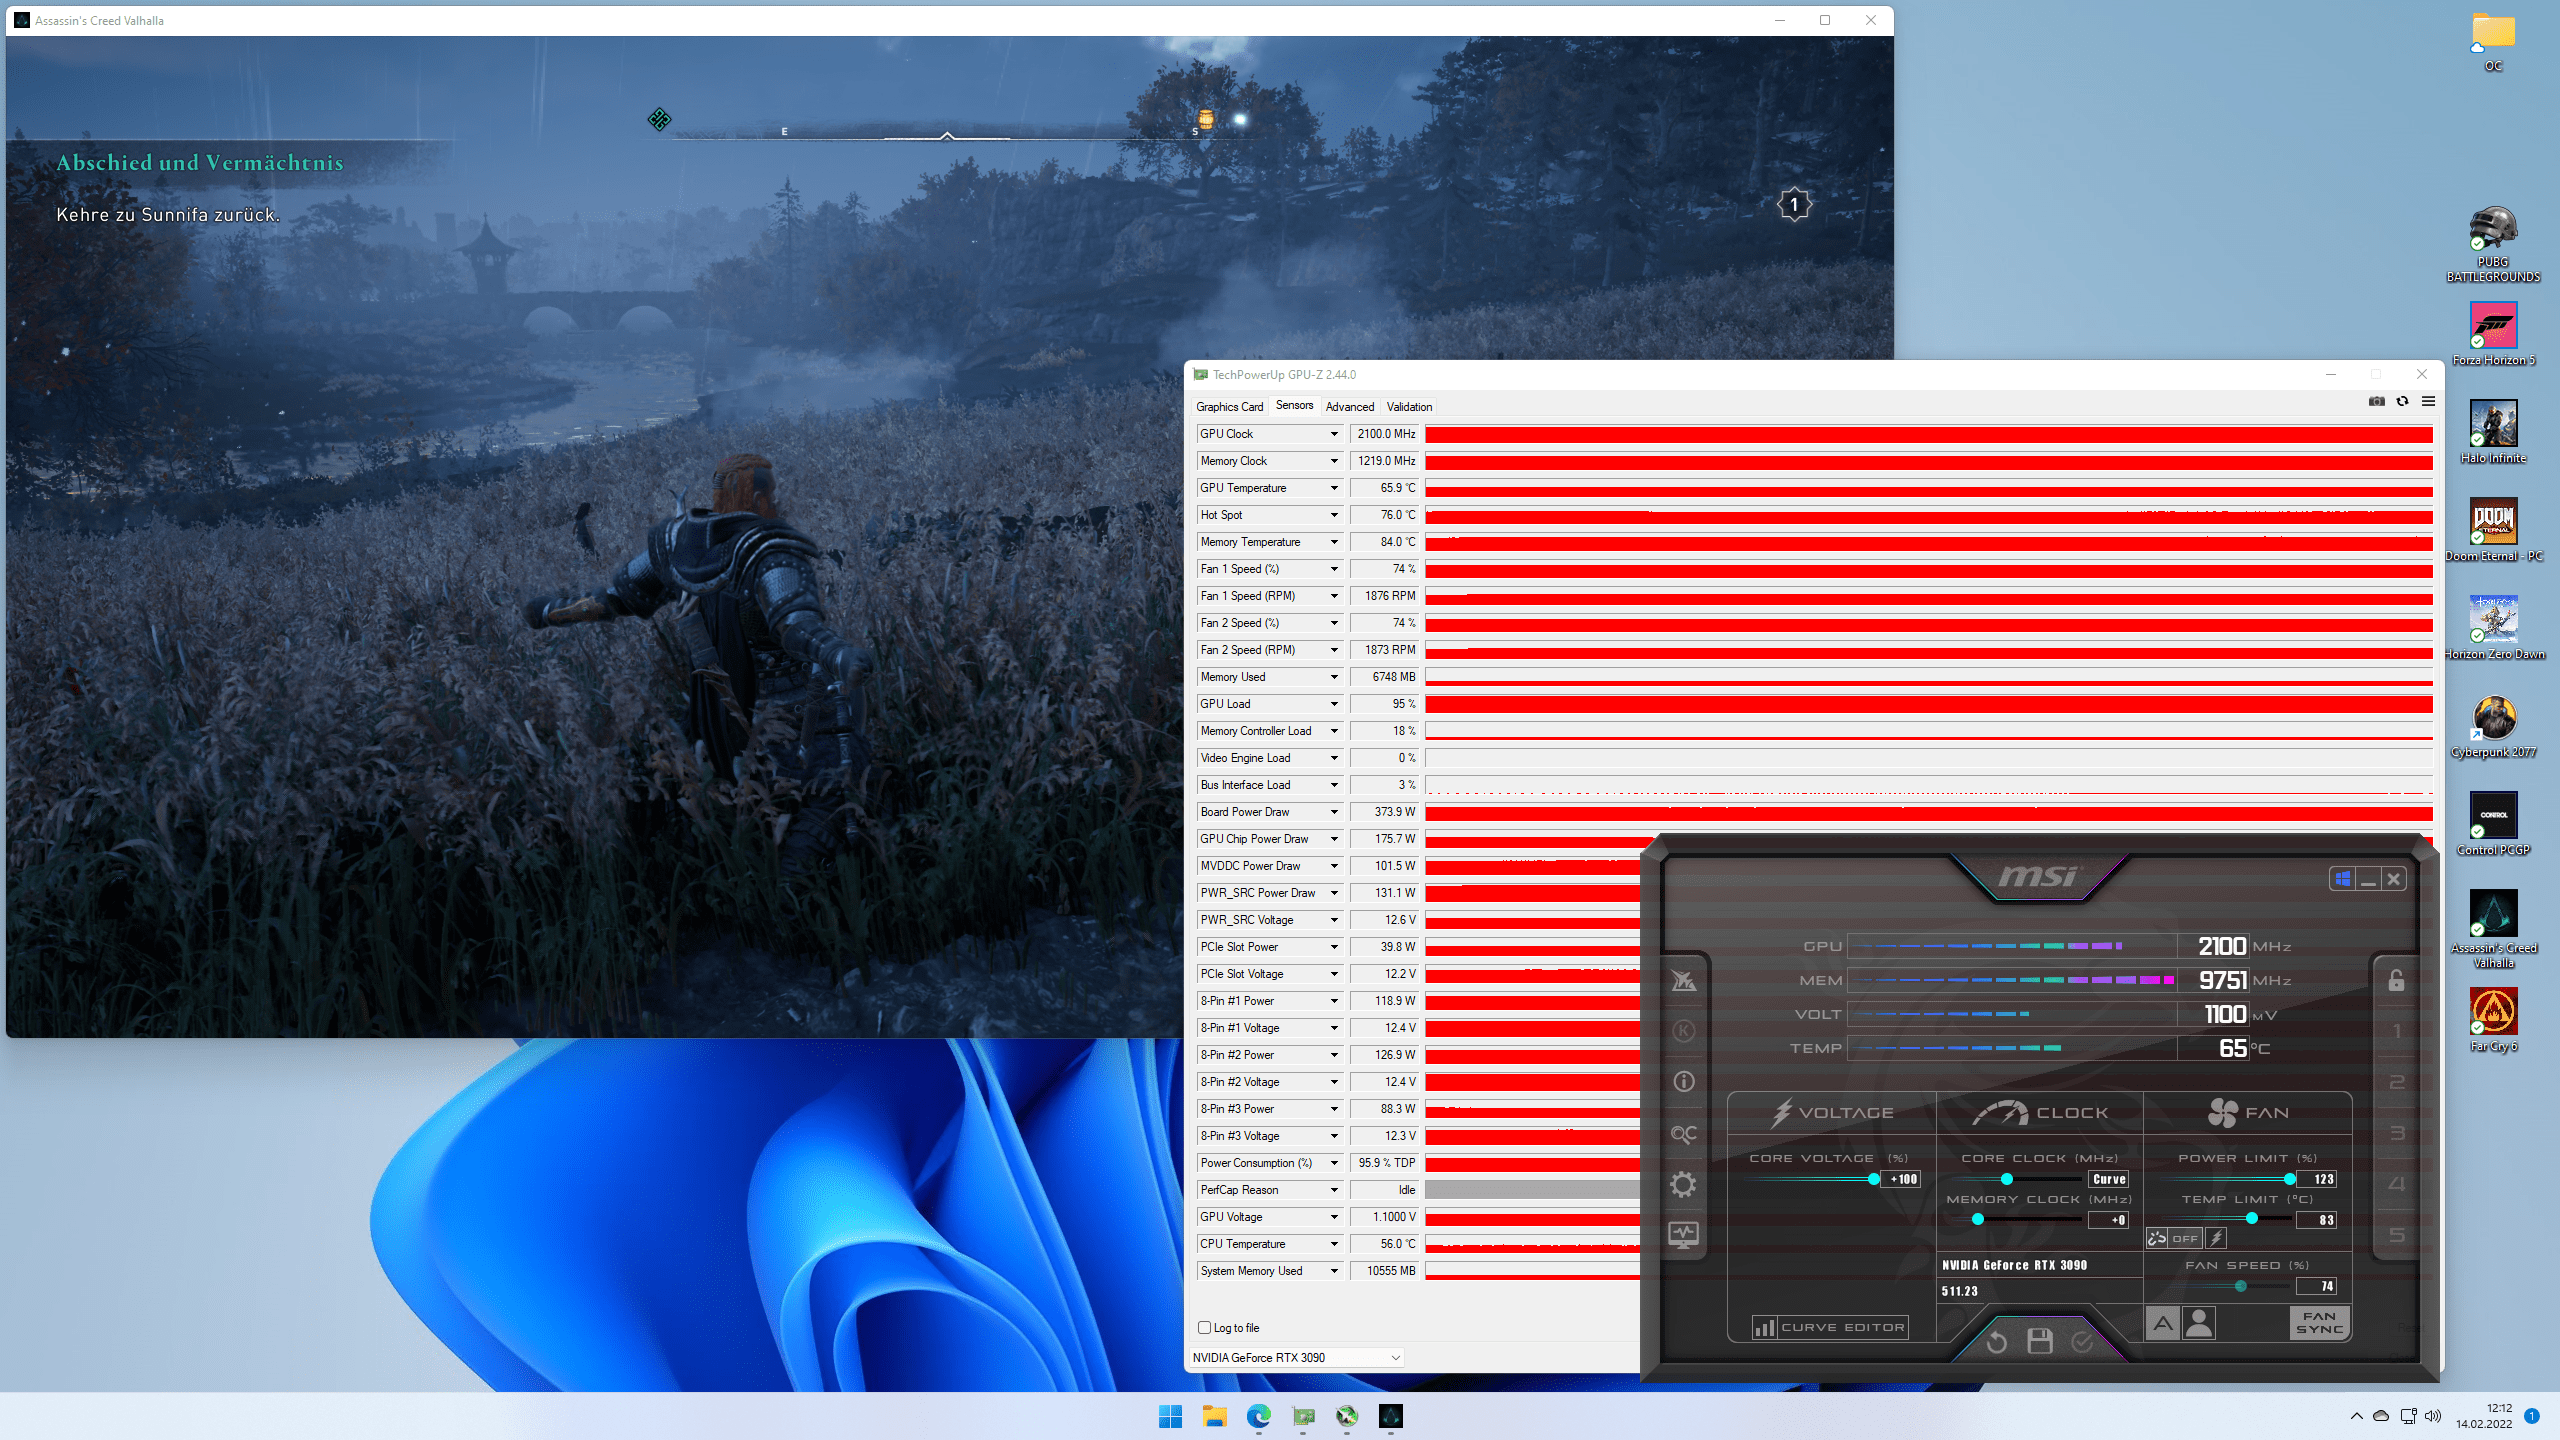
Task: Open the GPU Clock sensor dropdown
Action: pyautogui.click(x=1334, y=434)
